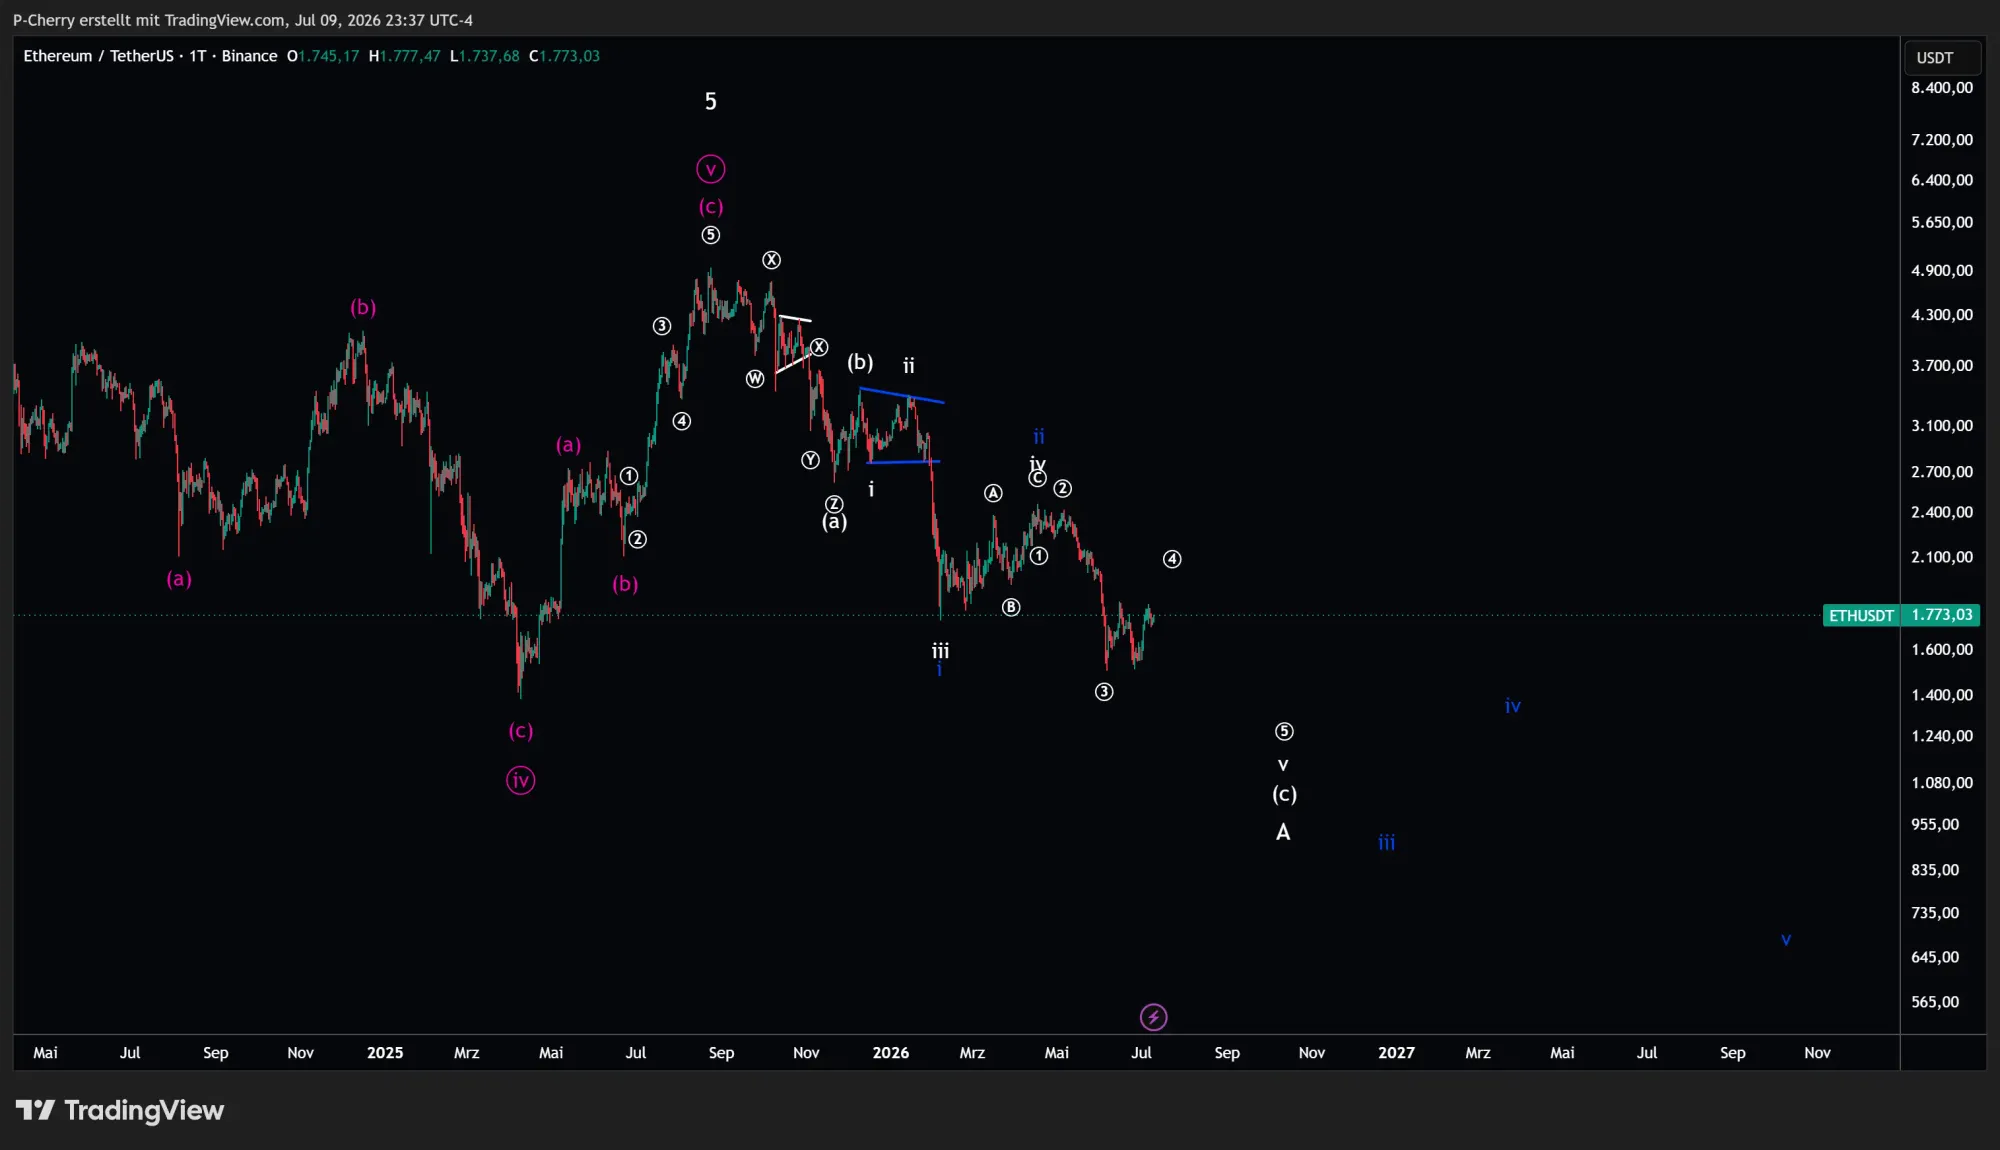2000x1150 pixels.
Task: Click the 2026 label on the time axis
Action: click(x=890, y=1052)
